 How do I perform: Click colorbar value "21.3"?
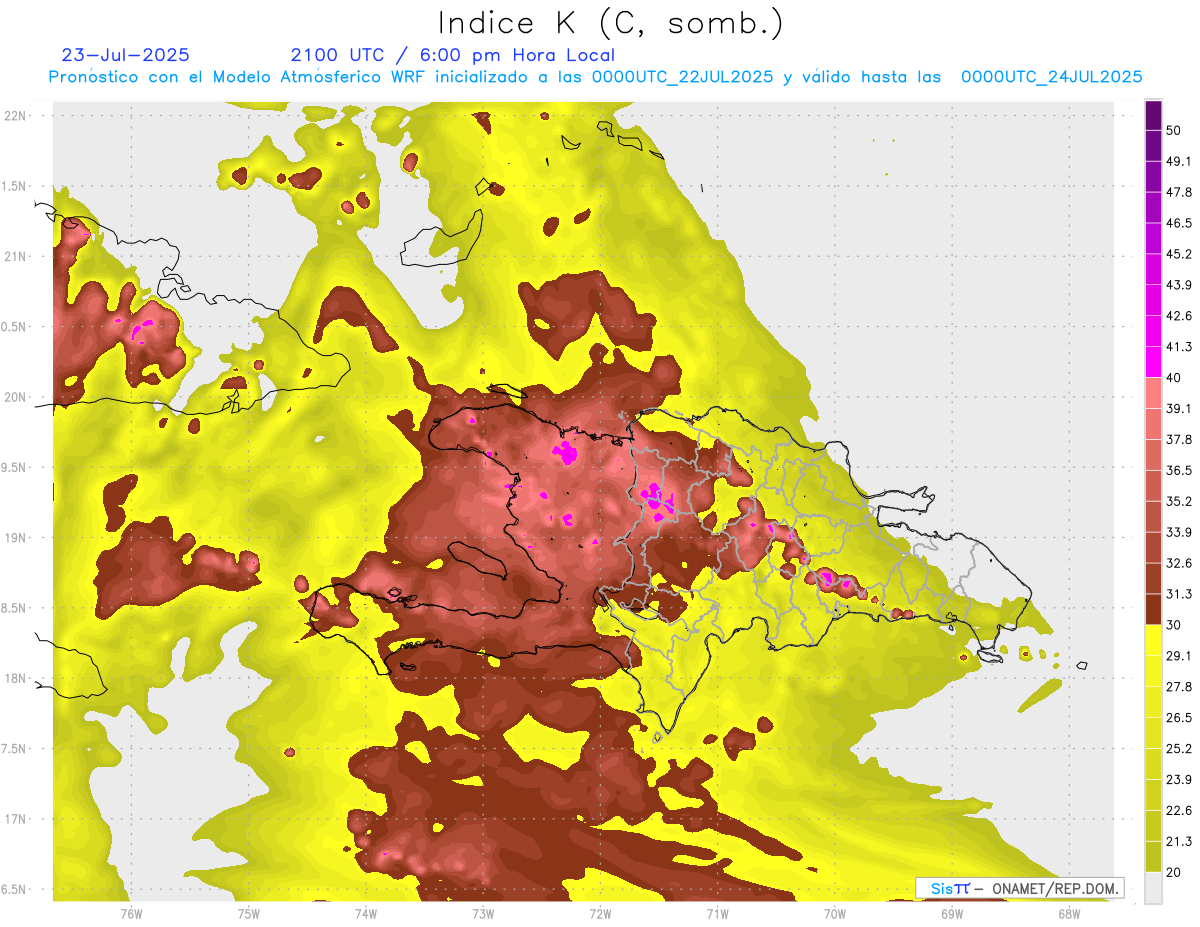1178,842
